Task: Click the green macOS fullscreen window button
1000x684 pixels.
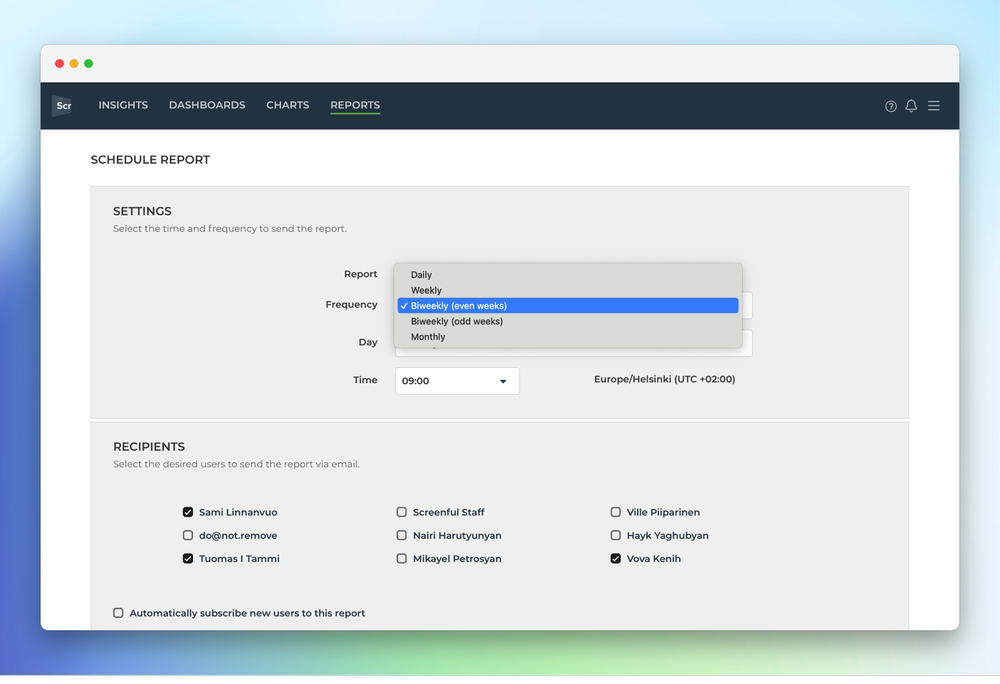Action: (x=89, y=63)
